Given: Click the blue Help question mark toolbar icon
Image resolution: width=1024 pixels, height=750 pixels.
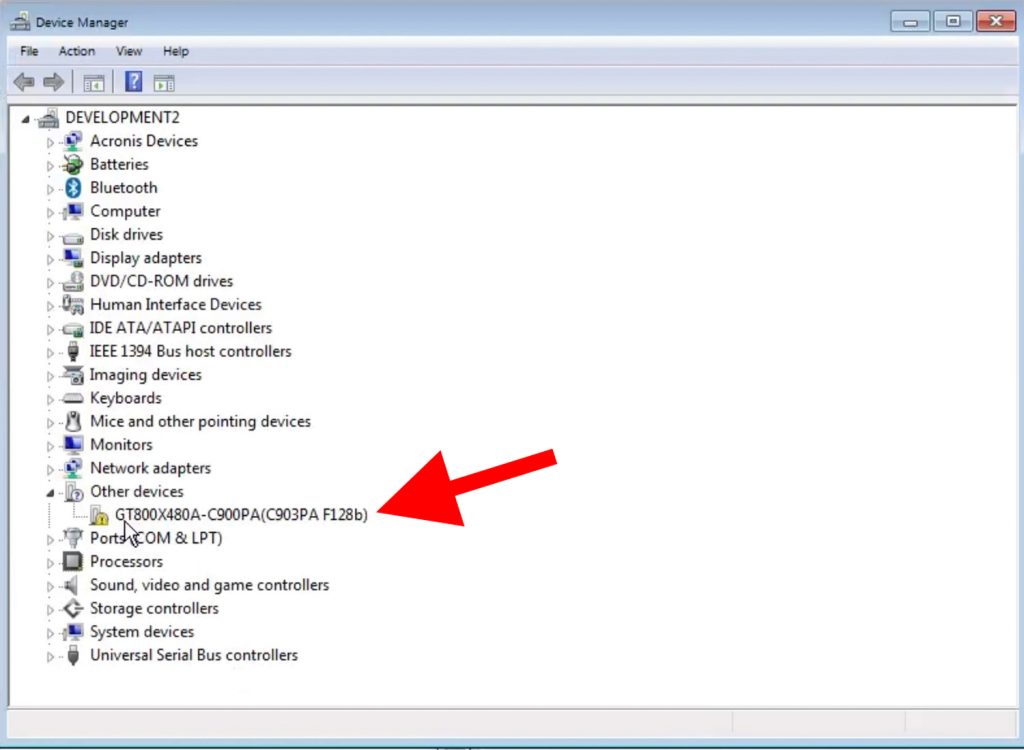Looking at the screenshot, I should pos(133,82).
